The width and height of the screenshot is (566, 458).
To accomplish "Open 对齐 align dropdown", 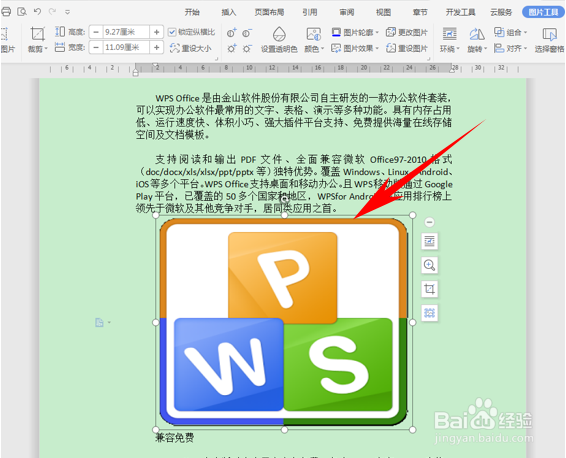I will coord(510,48).
